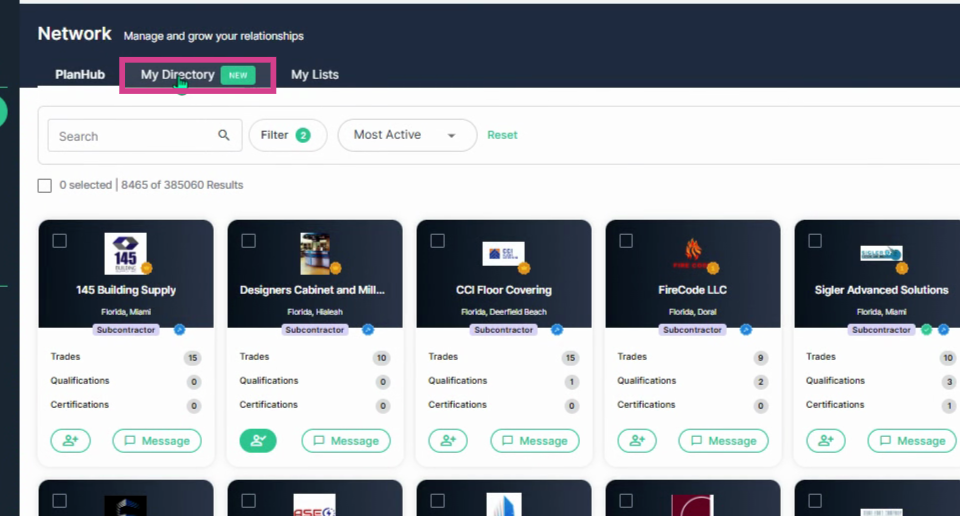
Task: Open the 145 Building Supply logo
Action: pyautogui.click(x=126, y=253)
